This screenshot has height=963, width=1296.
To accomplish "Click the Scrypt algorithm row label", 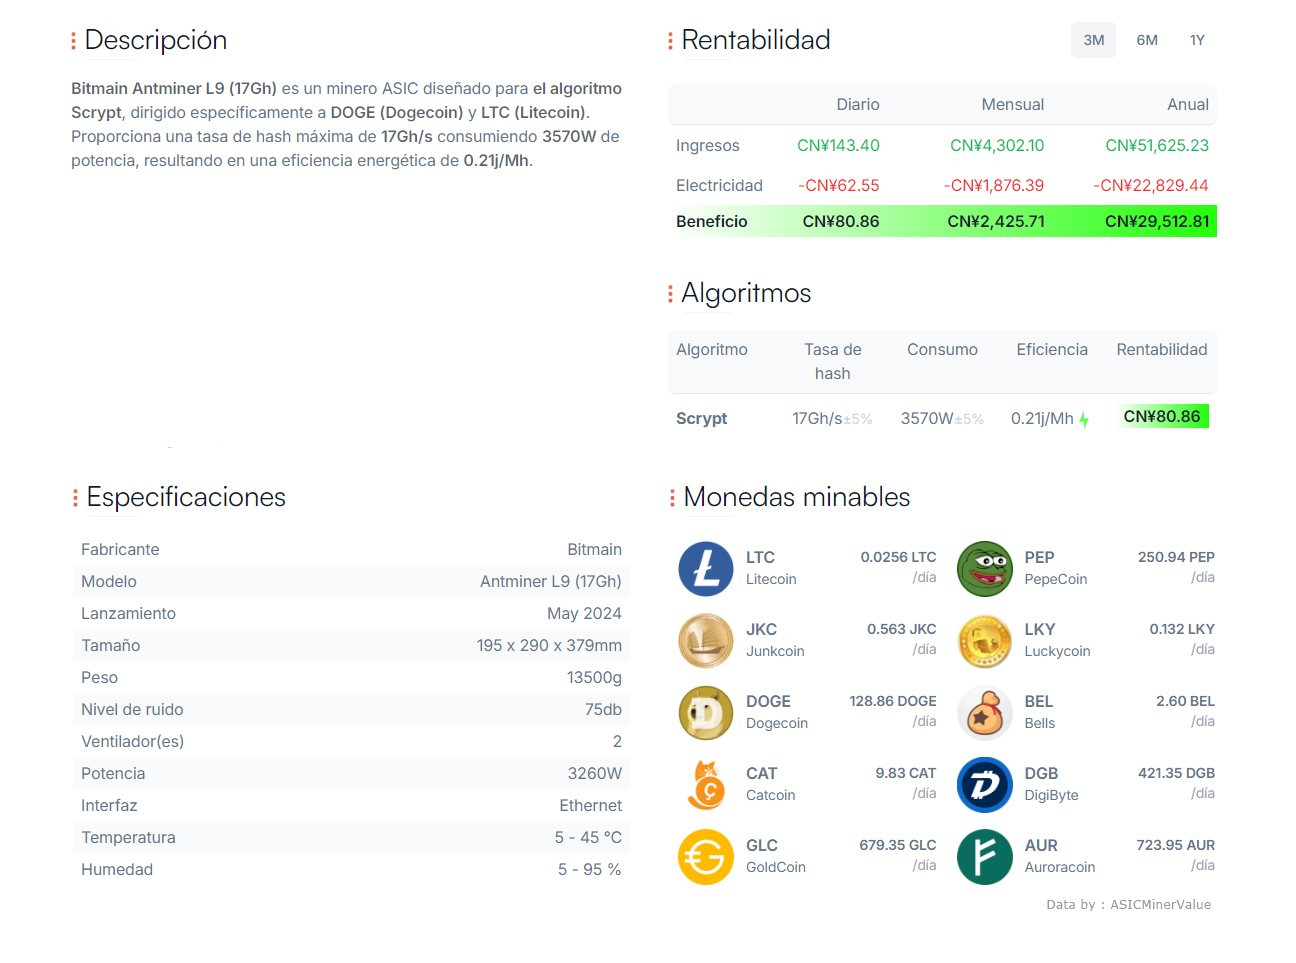I will point(701,418).
